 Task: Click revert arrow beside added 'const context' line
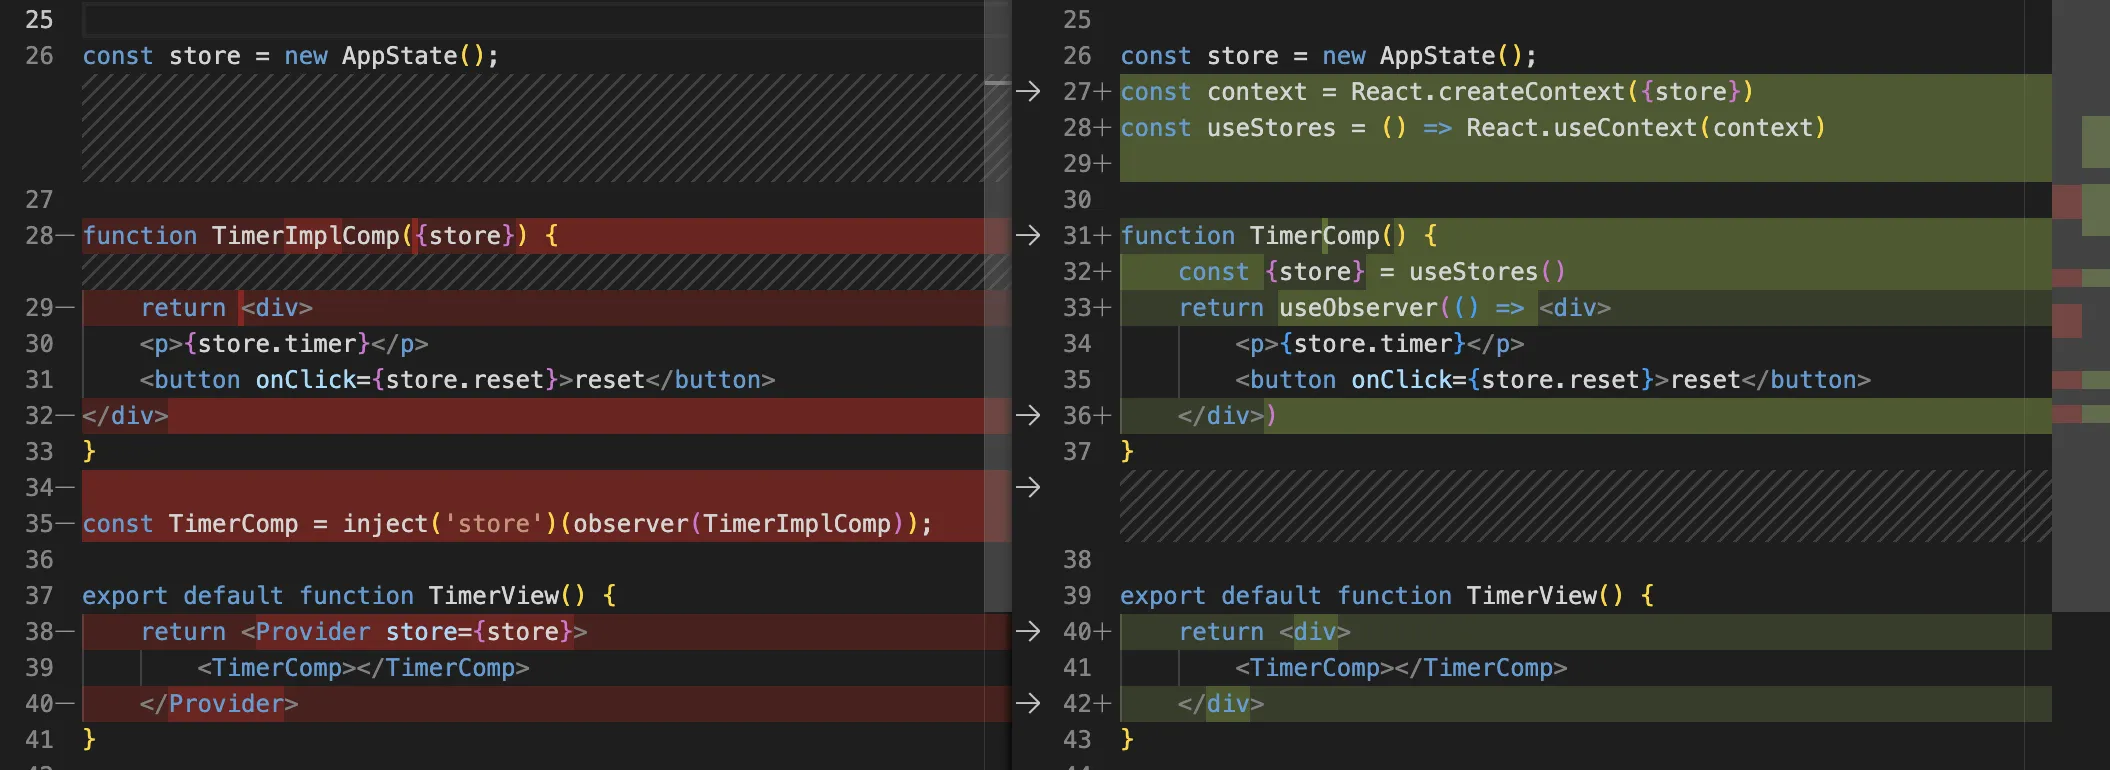(x=1028, y=92)
